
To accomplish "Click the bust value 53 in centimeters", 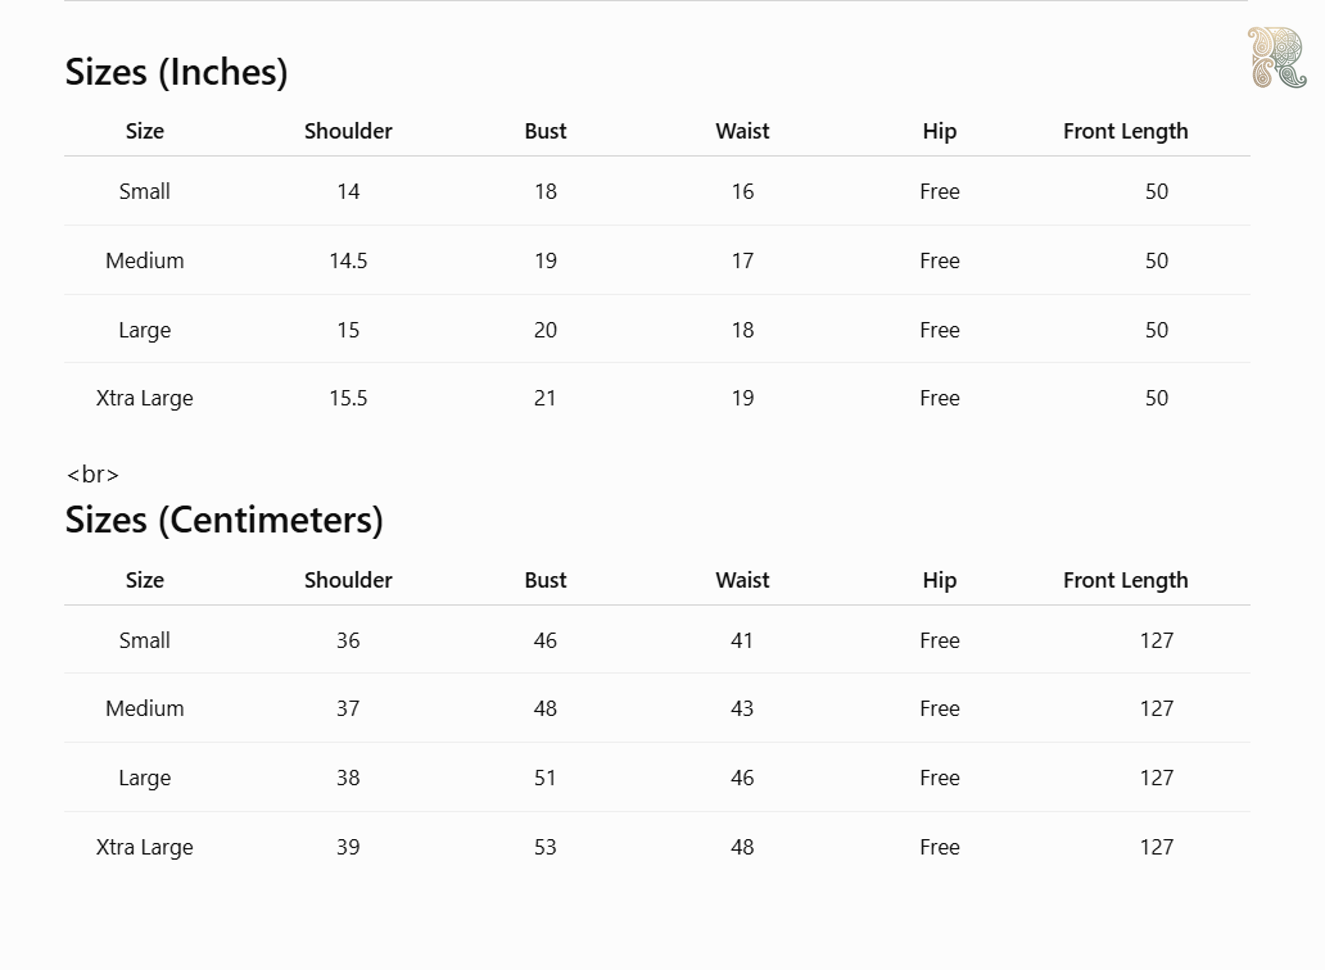I will click(545, 847).
